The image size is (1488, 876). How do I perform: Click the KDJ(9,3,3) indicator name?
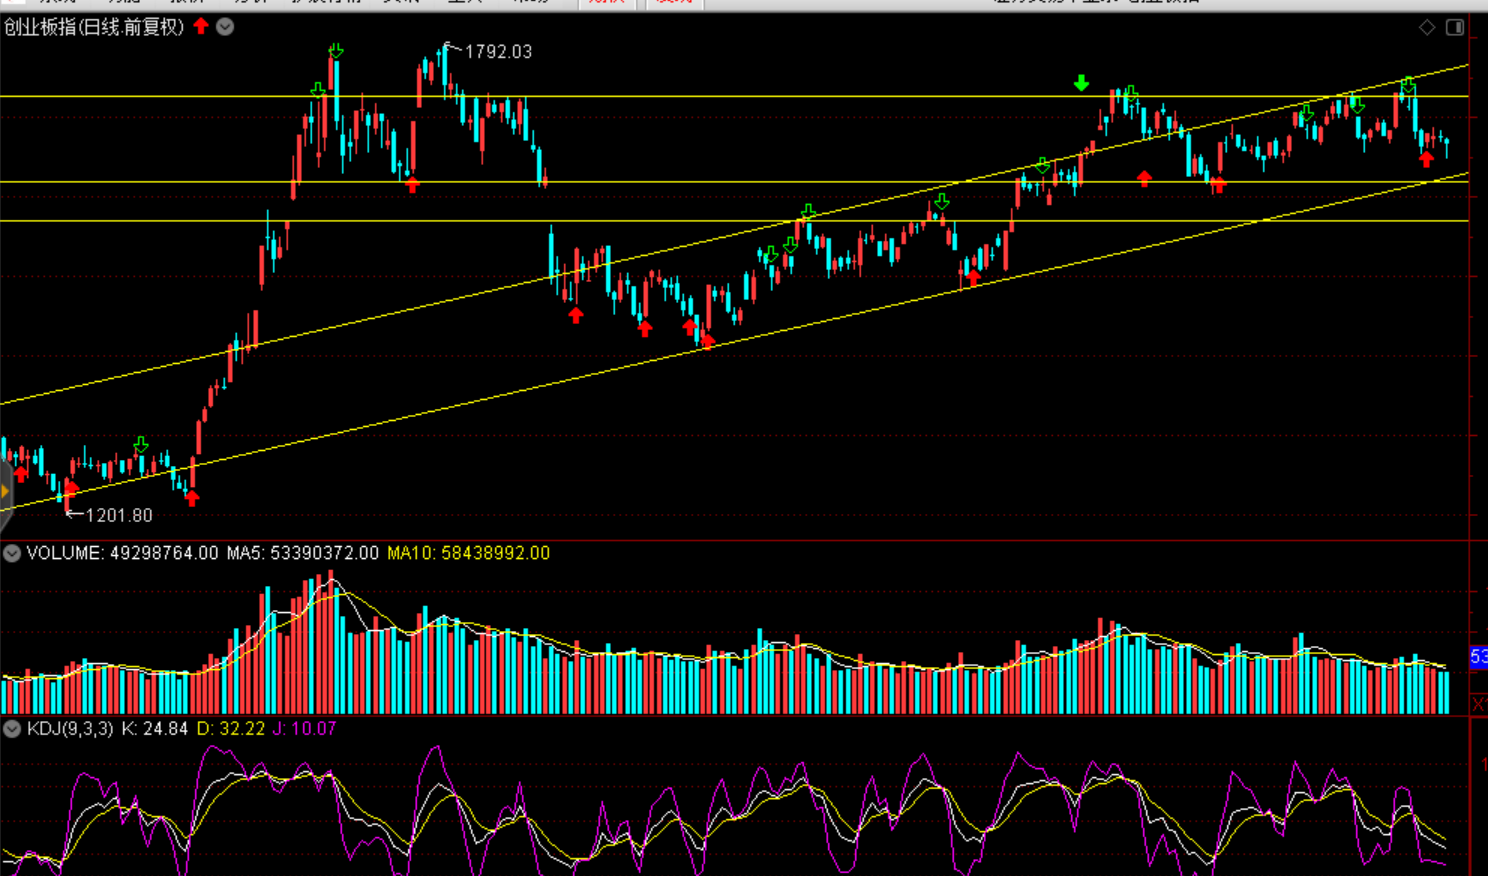coord(70,729)
